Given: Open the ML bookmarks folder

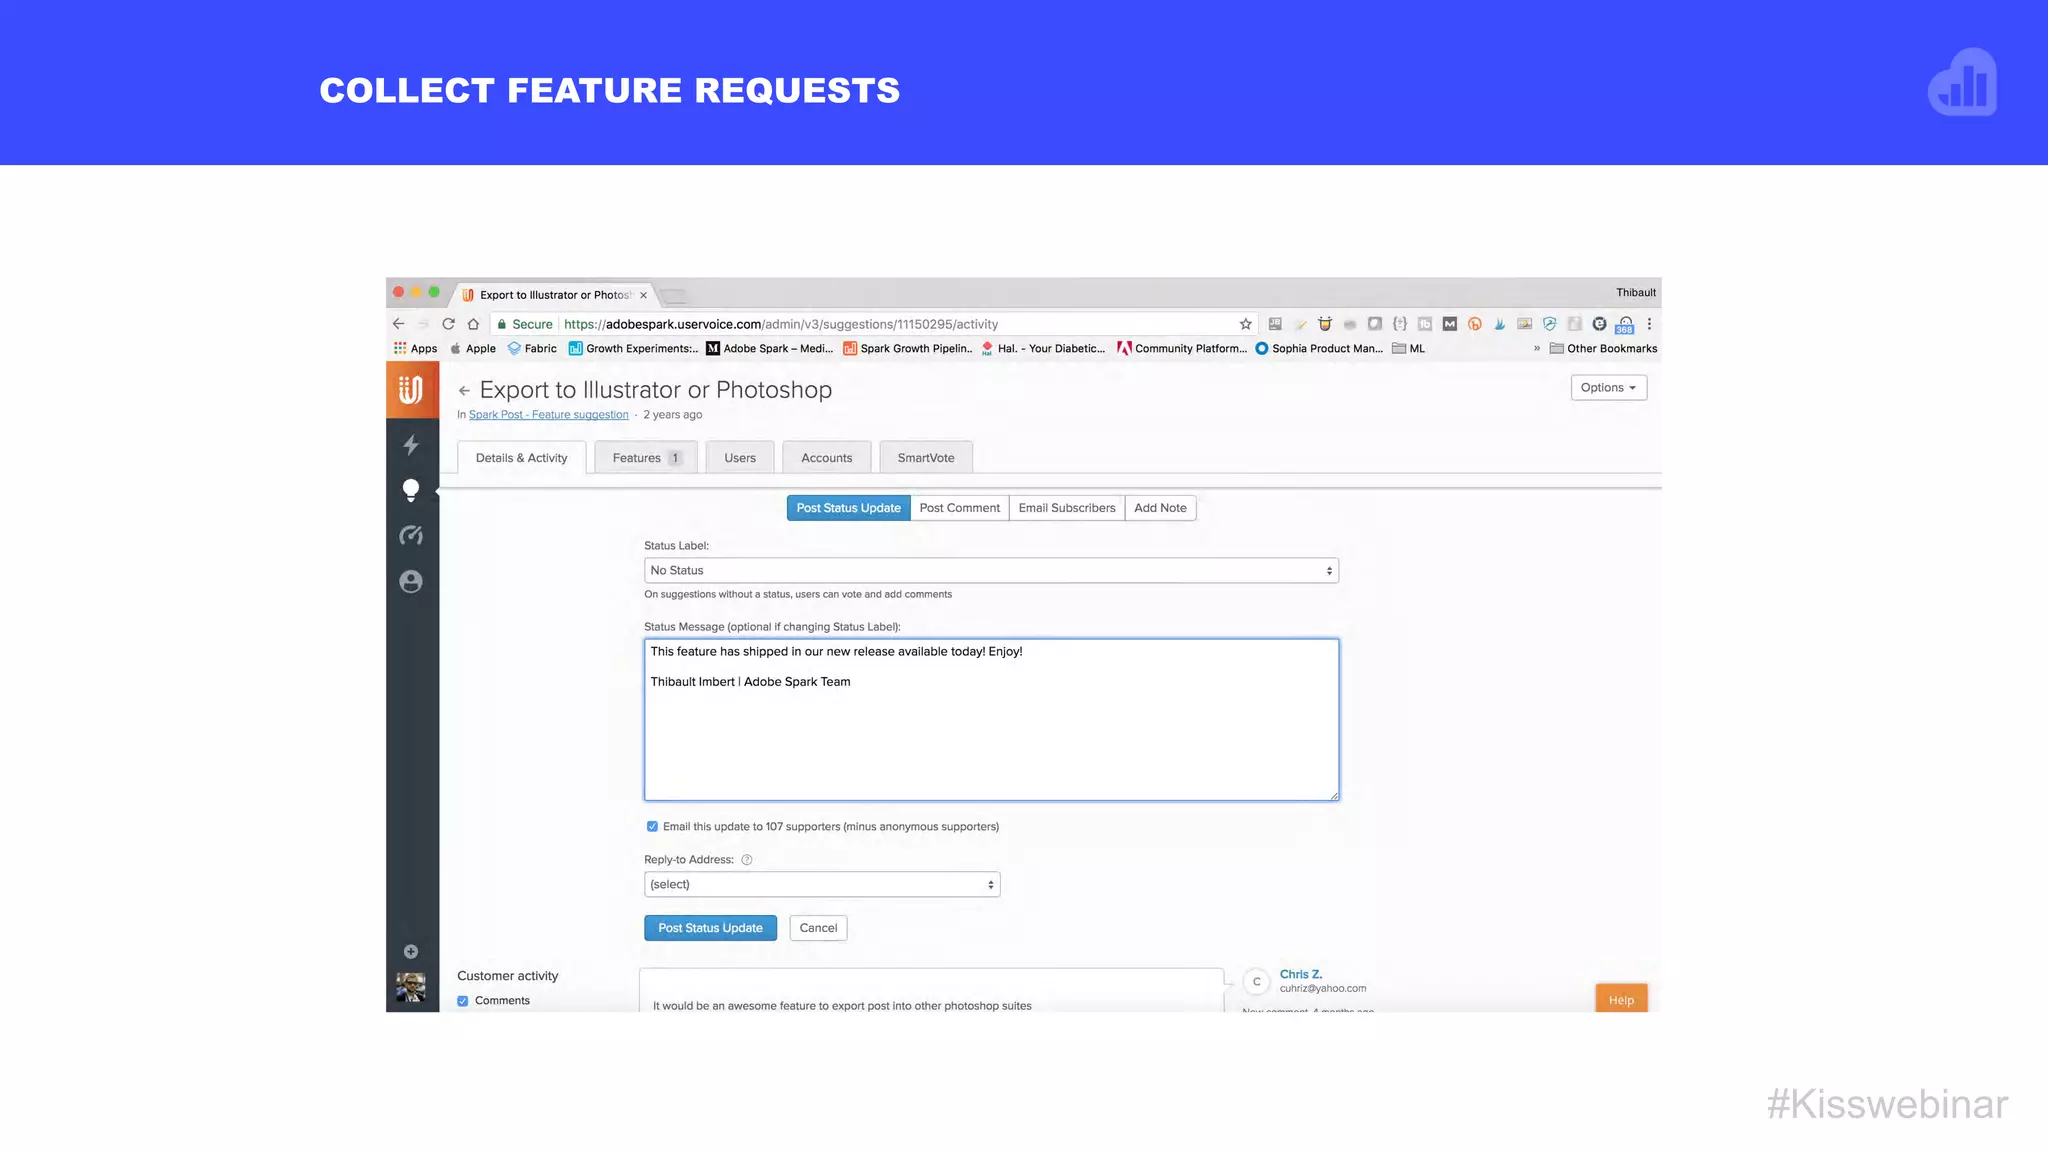Looking at the screenshot, I should (1409, 349).
